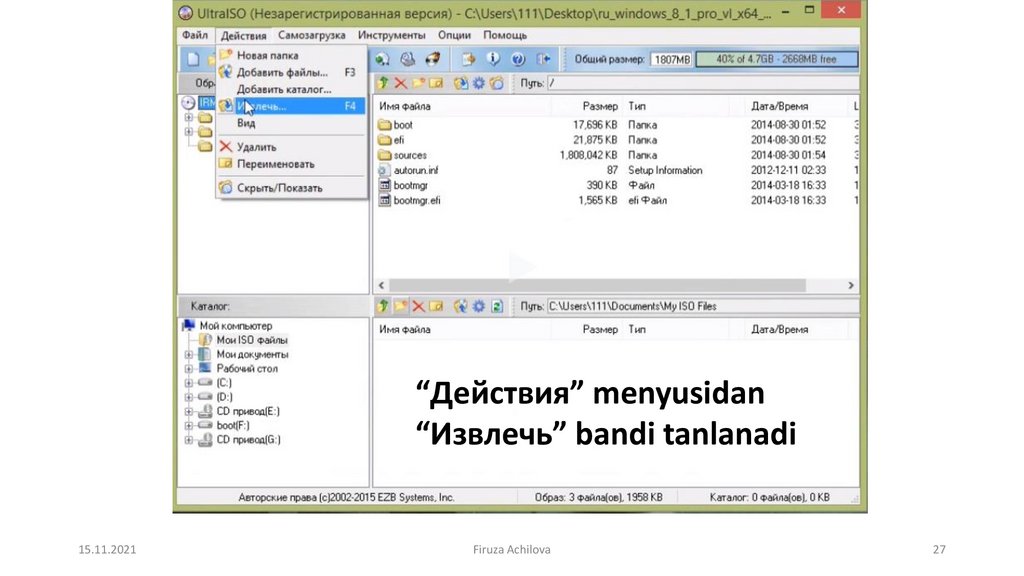Click the disc icon before Burn on toolbar

pos(408,59)
